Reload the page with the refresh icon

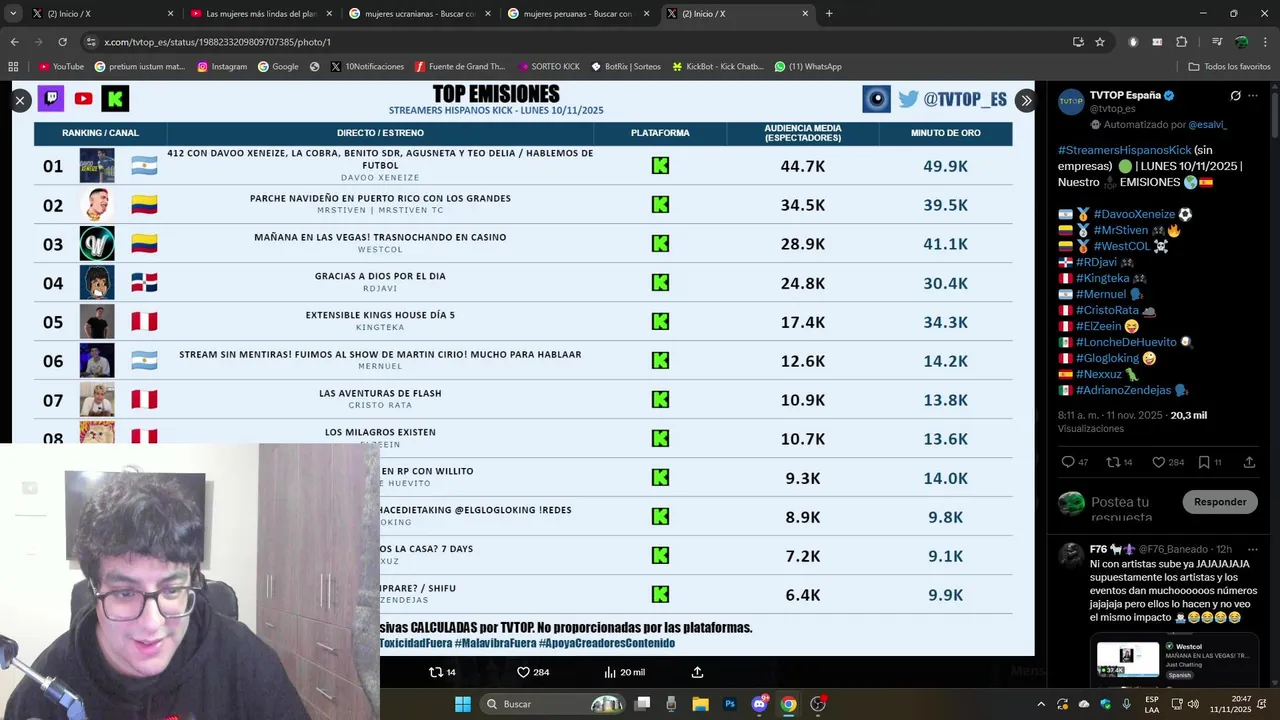[x=62, y=42]
